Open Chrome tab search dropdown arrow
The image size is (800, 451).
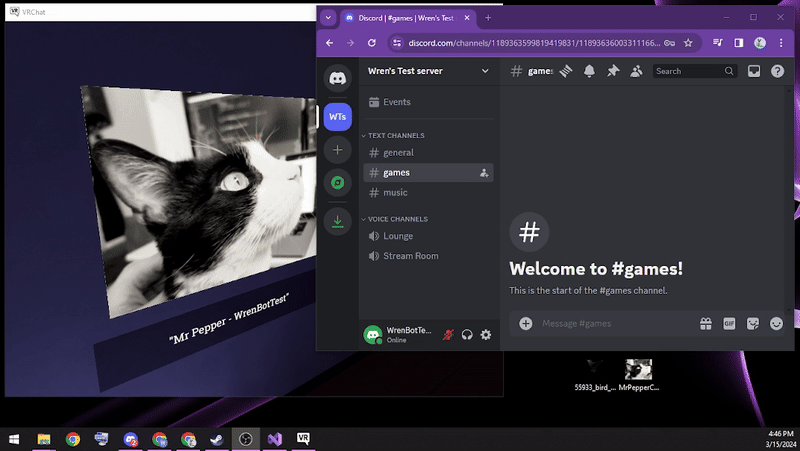tap(328, 18)
